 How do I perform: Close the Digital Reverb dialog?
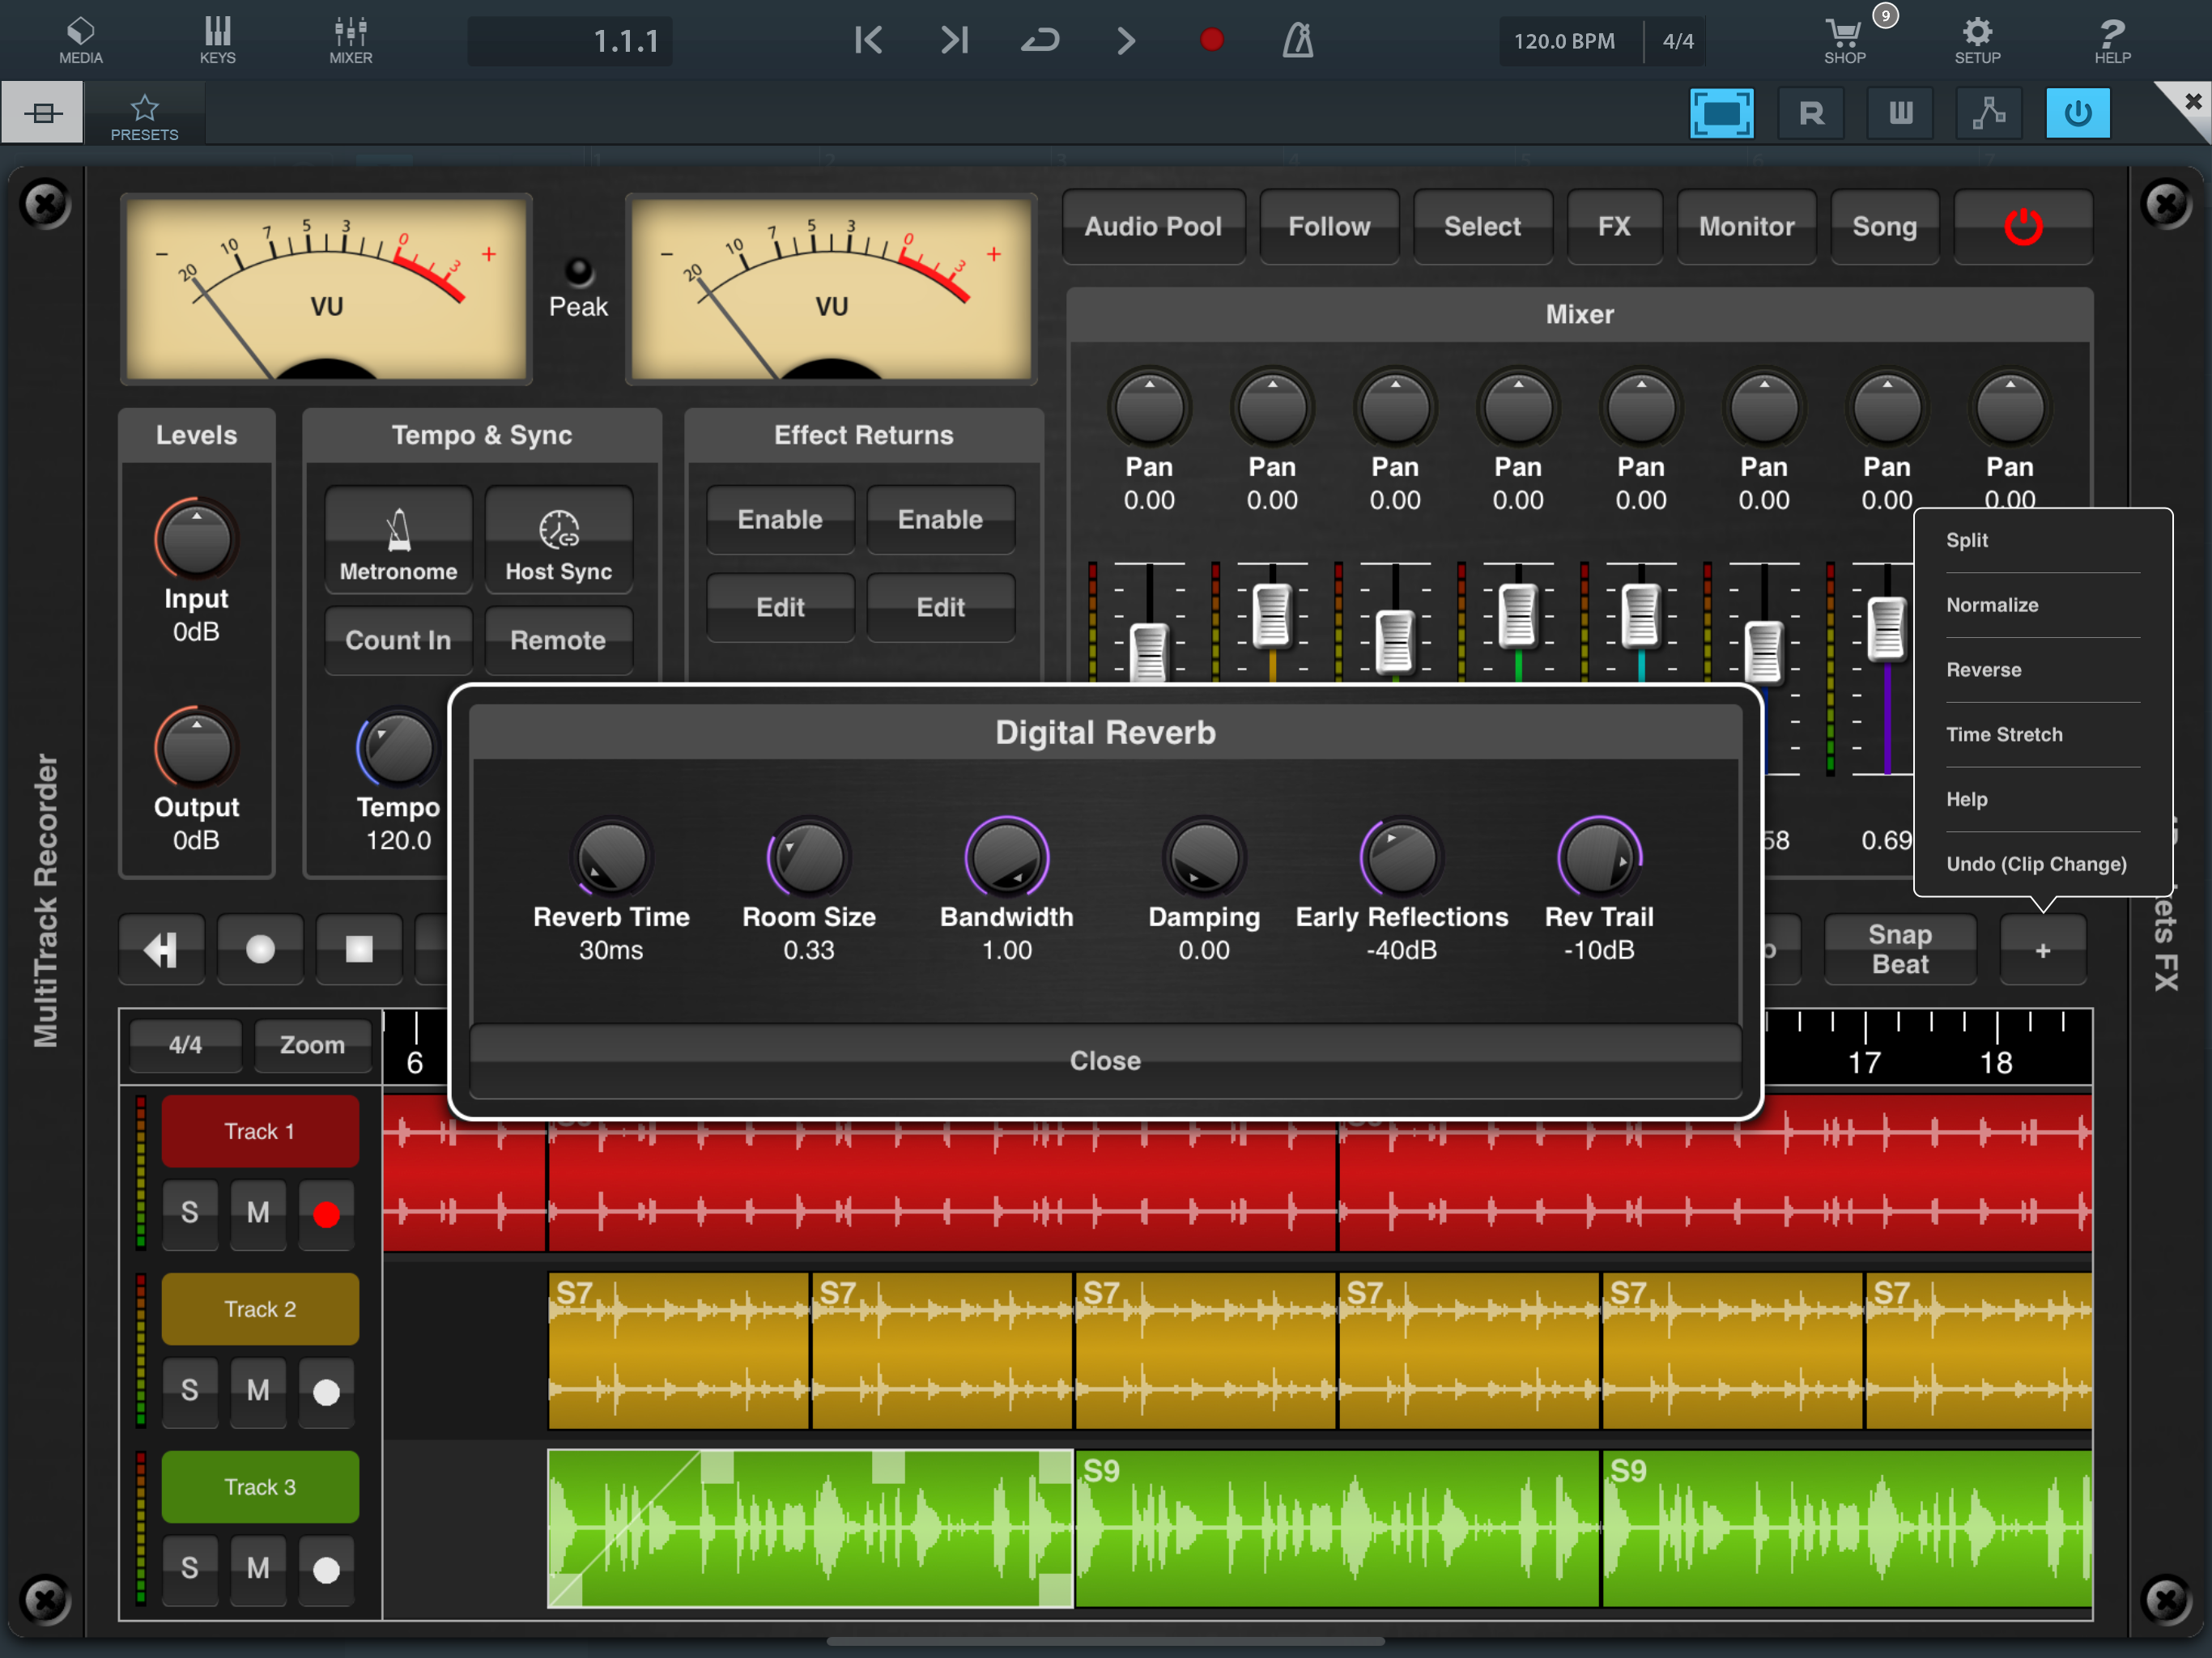click(1105, 1060)
